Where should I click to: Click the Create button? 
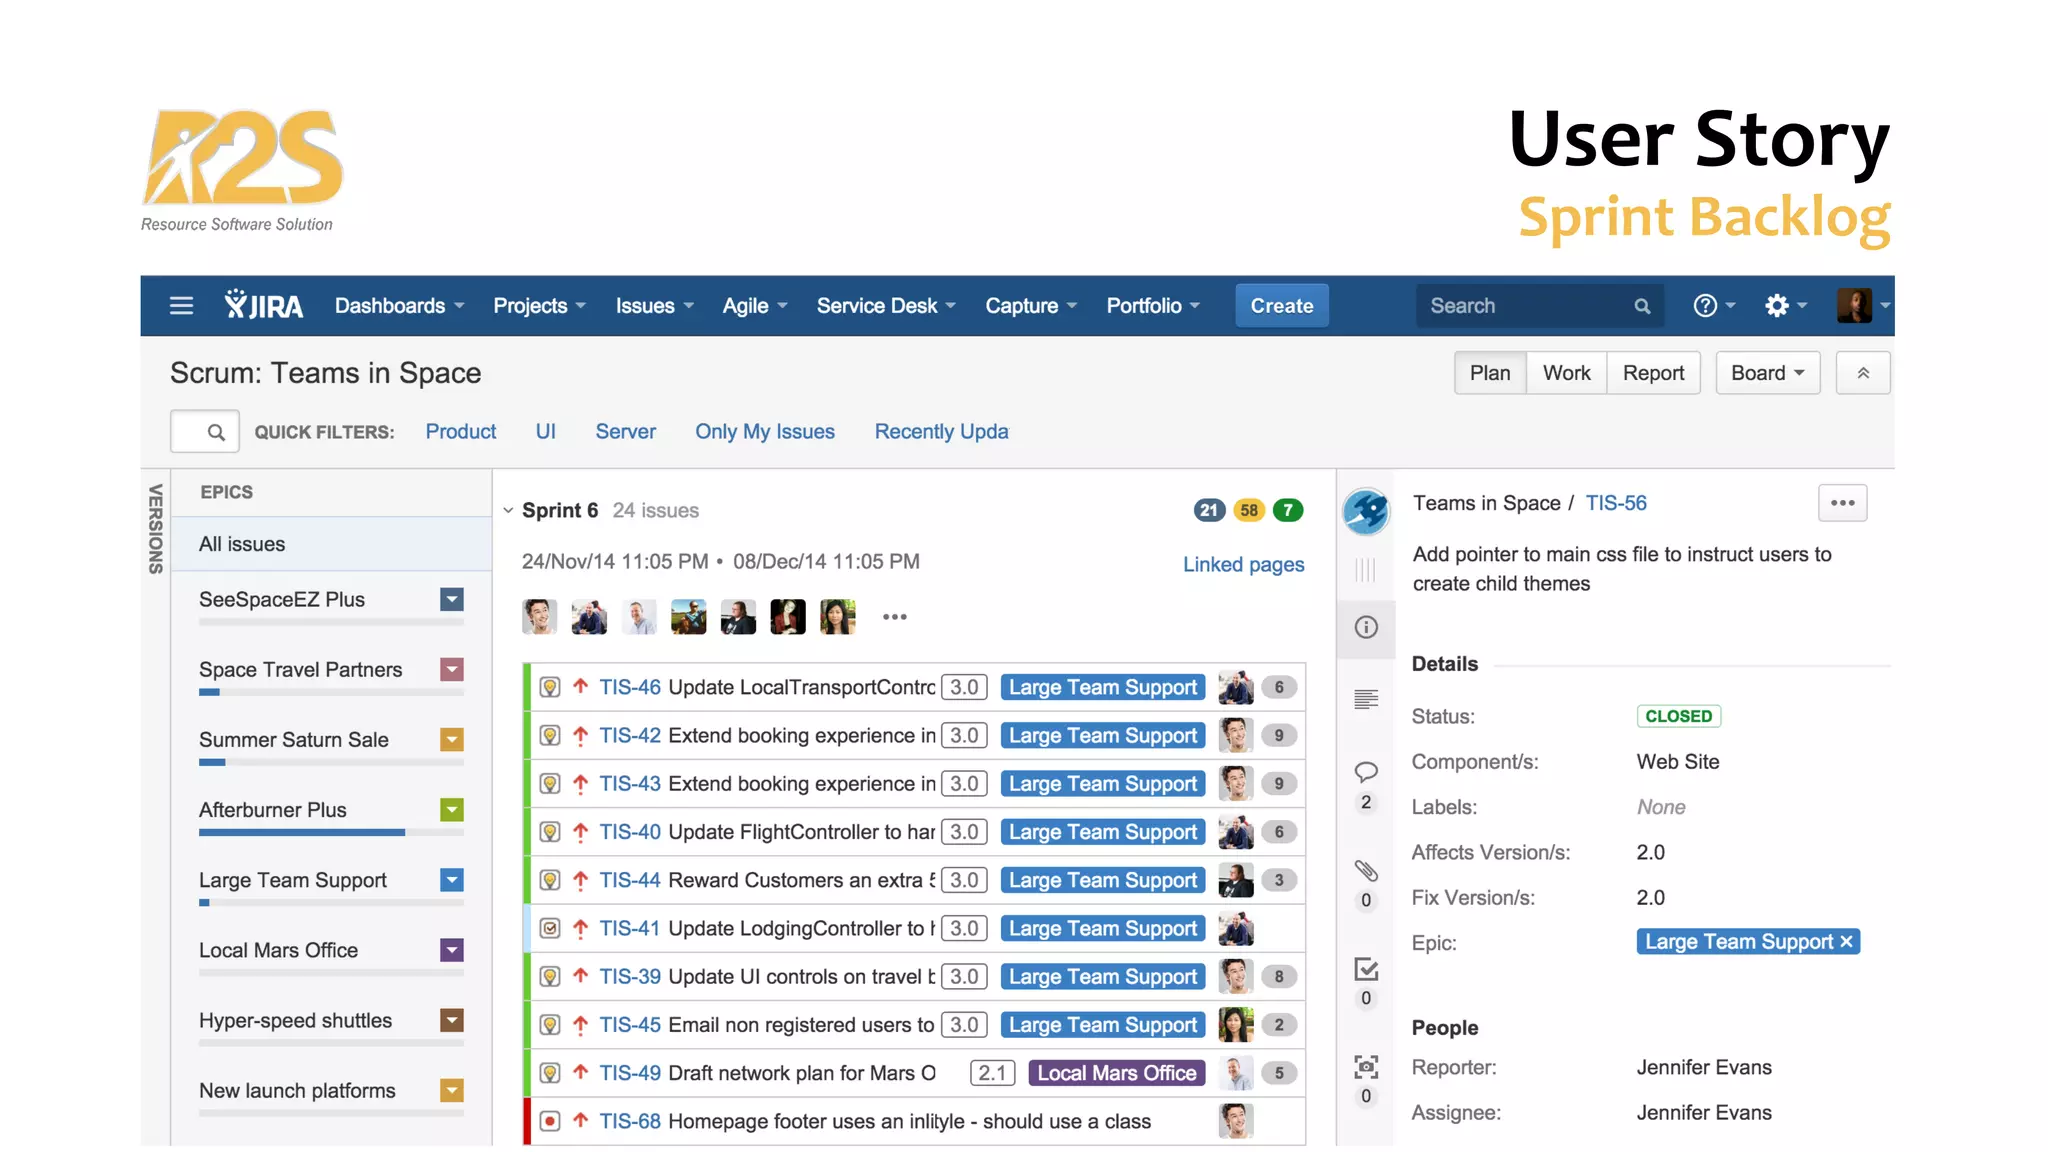coord(1281,306)
